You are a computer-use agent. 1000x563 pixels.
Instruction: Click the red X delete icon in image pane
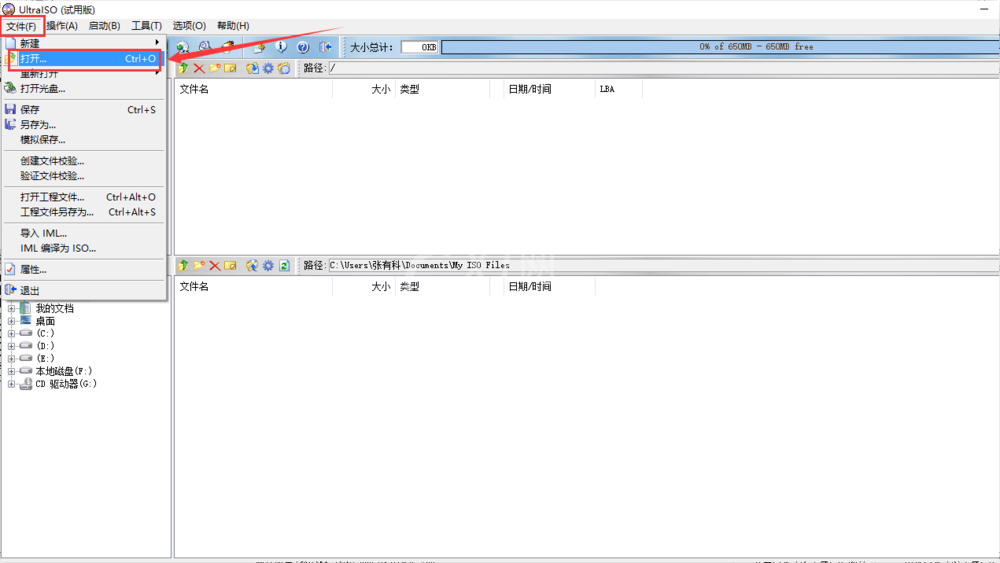[199, 68]
